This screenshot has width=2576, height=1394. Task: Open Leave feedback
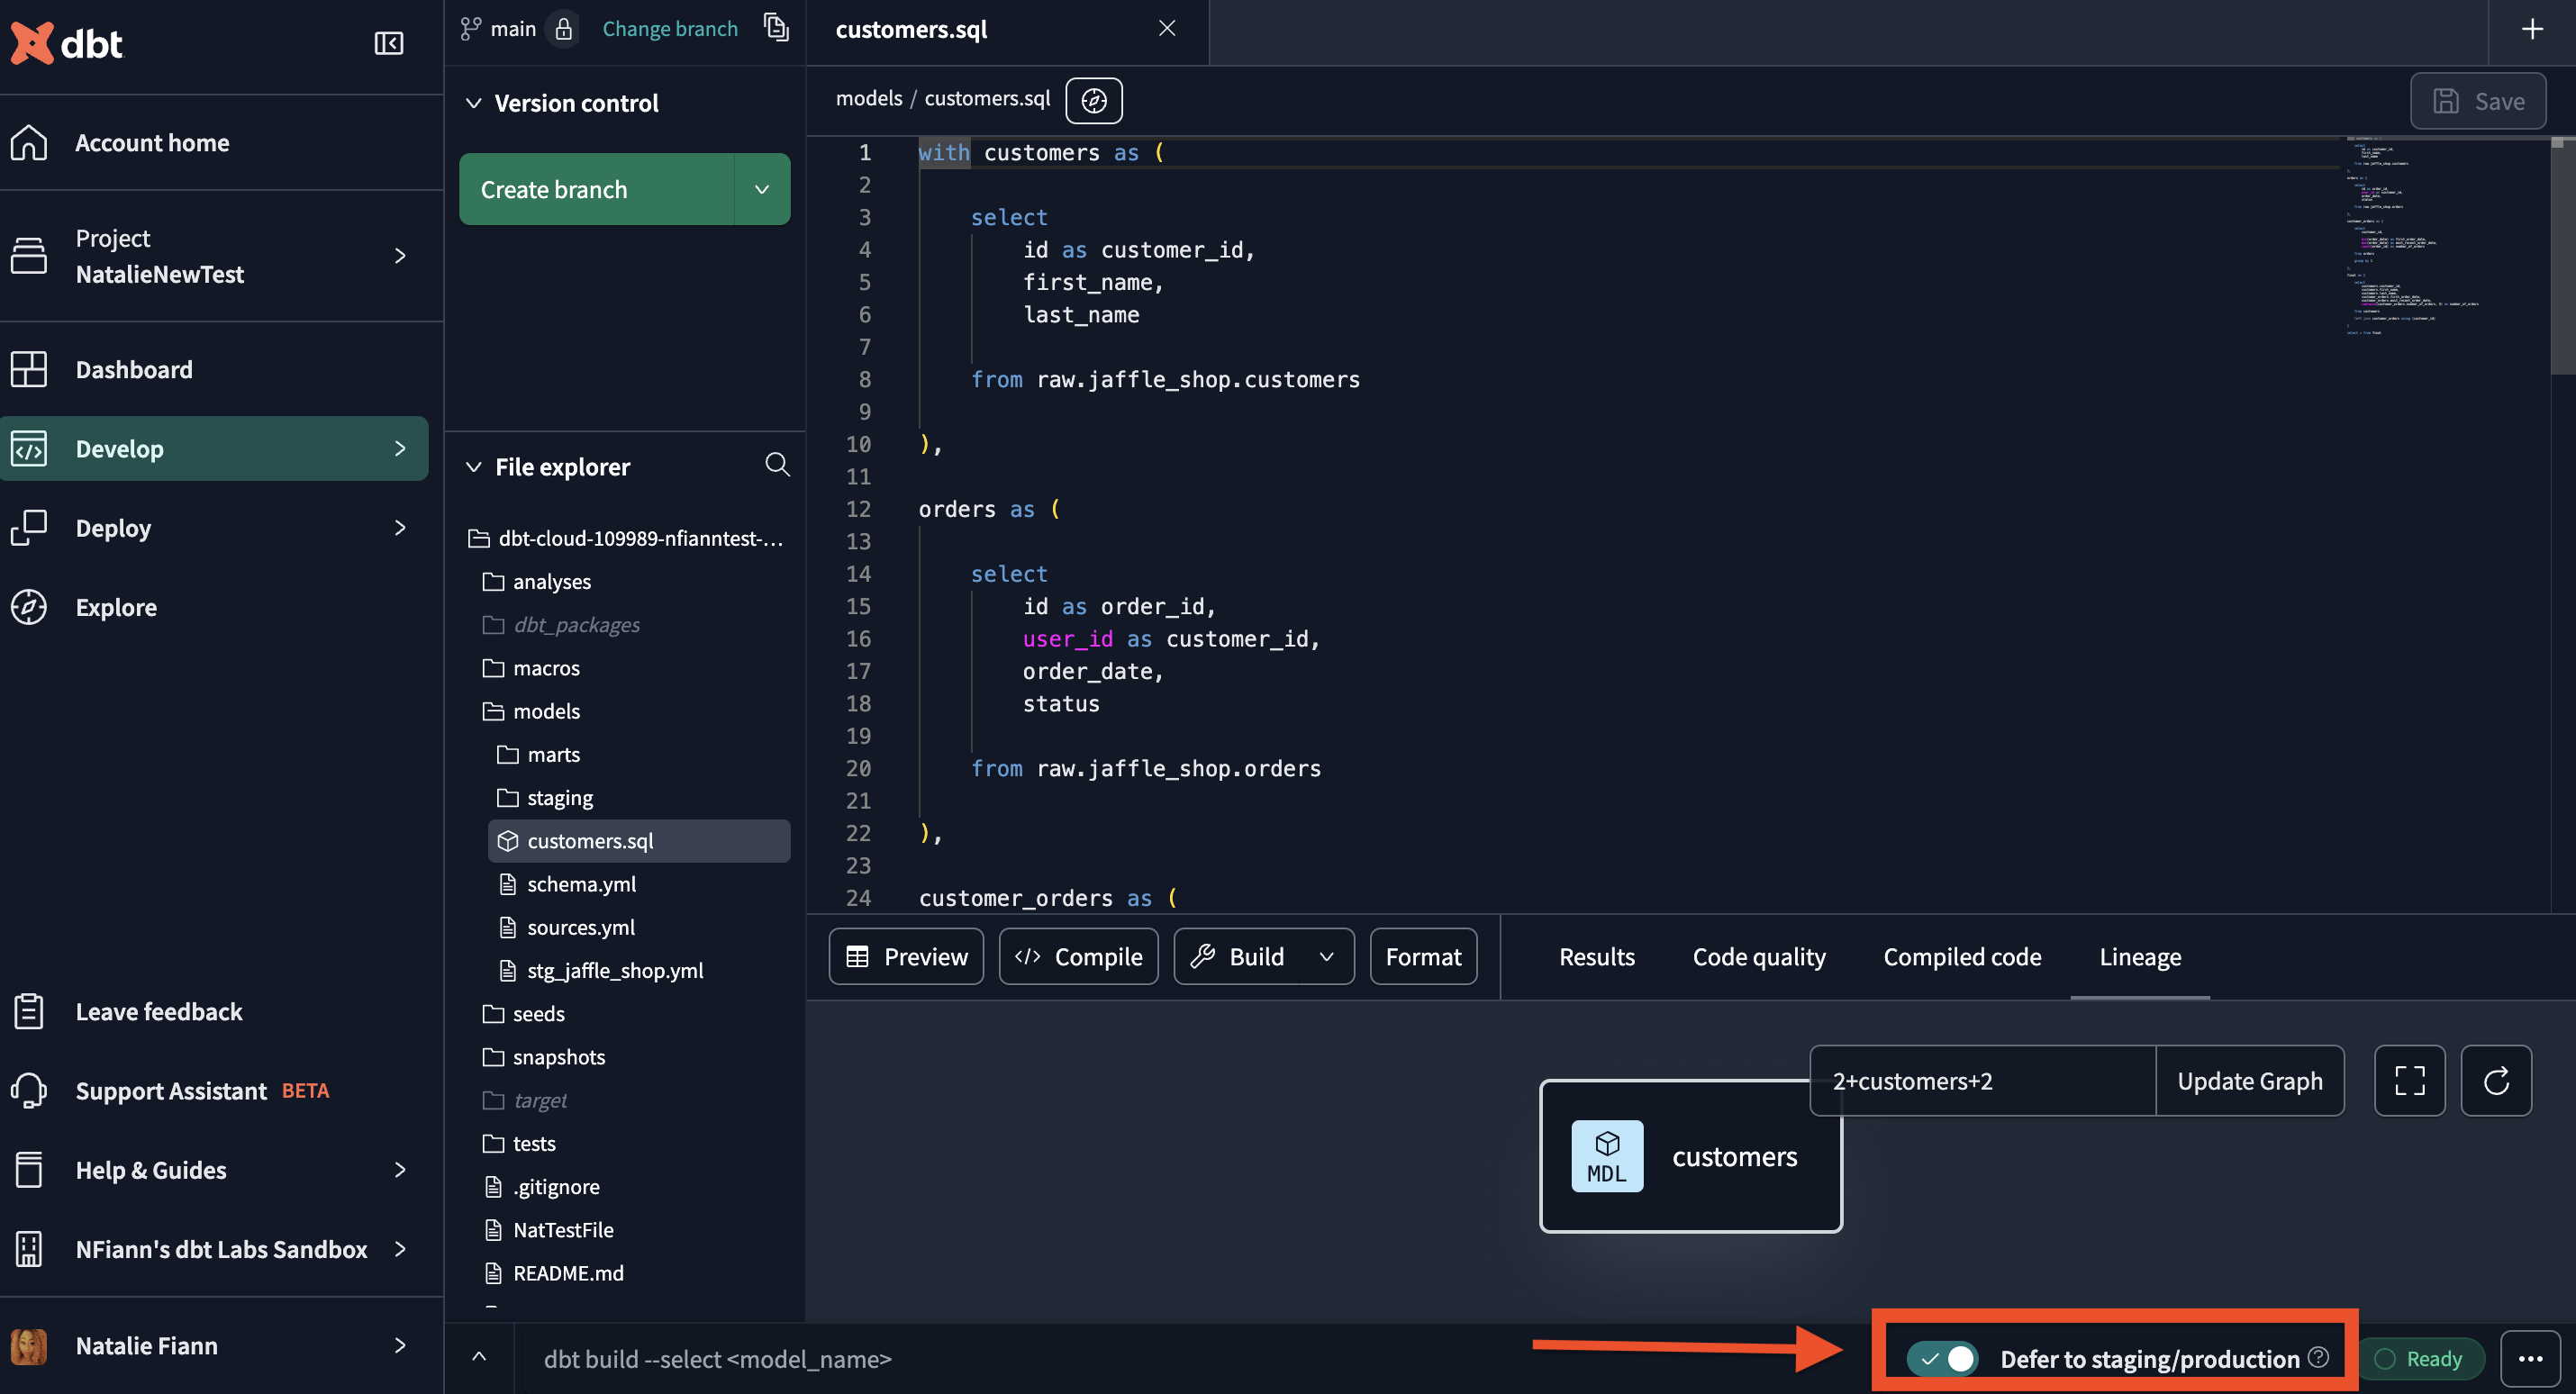(x=158, y=1011)
